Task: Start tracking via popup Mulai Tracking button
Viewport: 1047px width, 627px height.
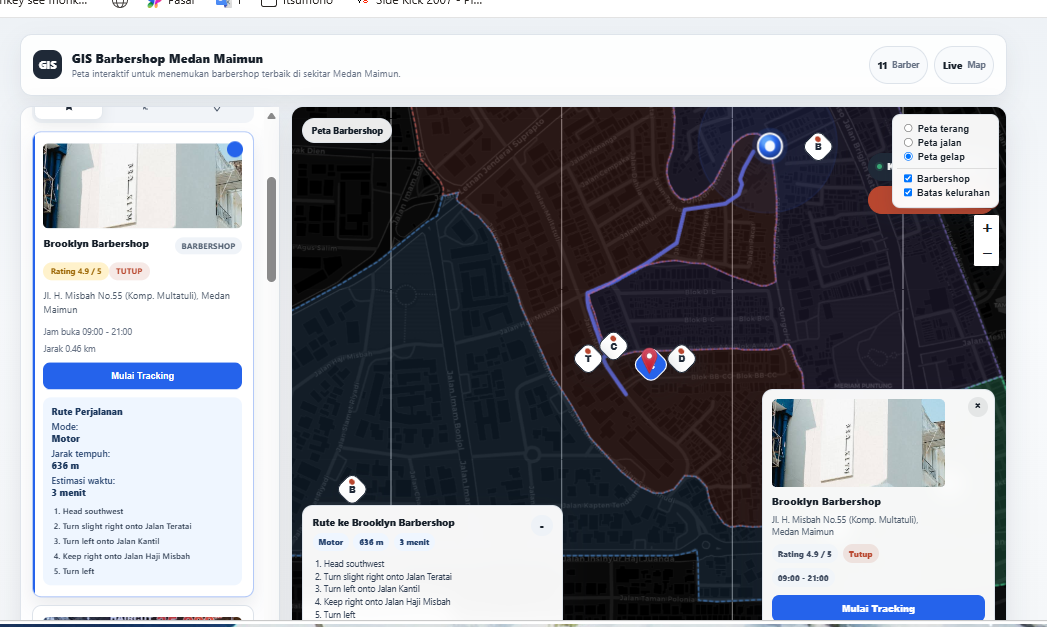Action: pyautogui.click(x=878, y=608)
